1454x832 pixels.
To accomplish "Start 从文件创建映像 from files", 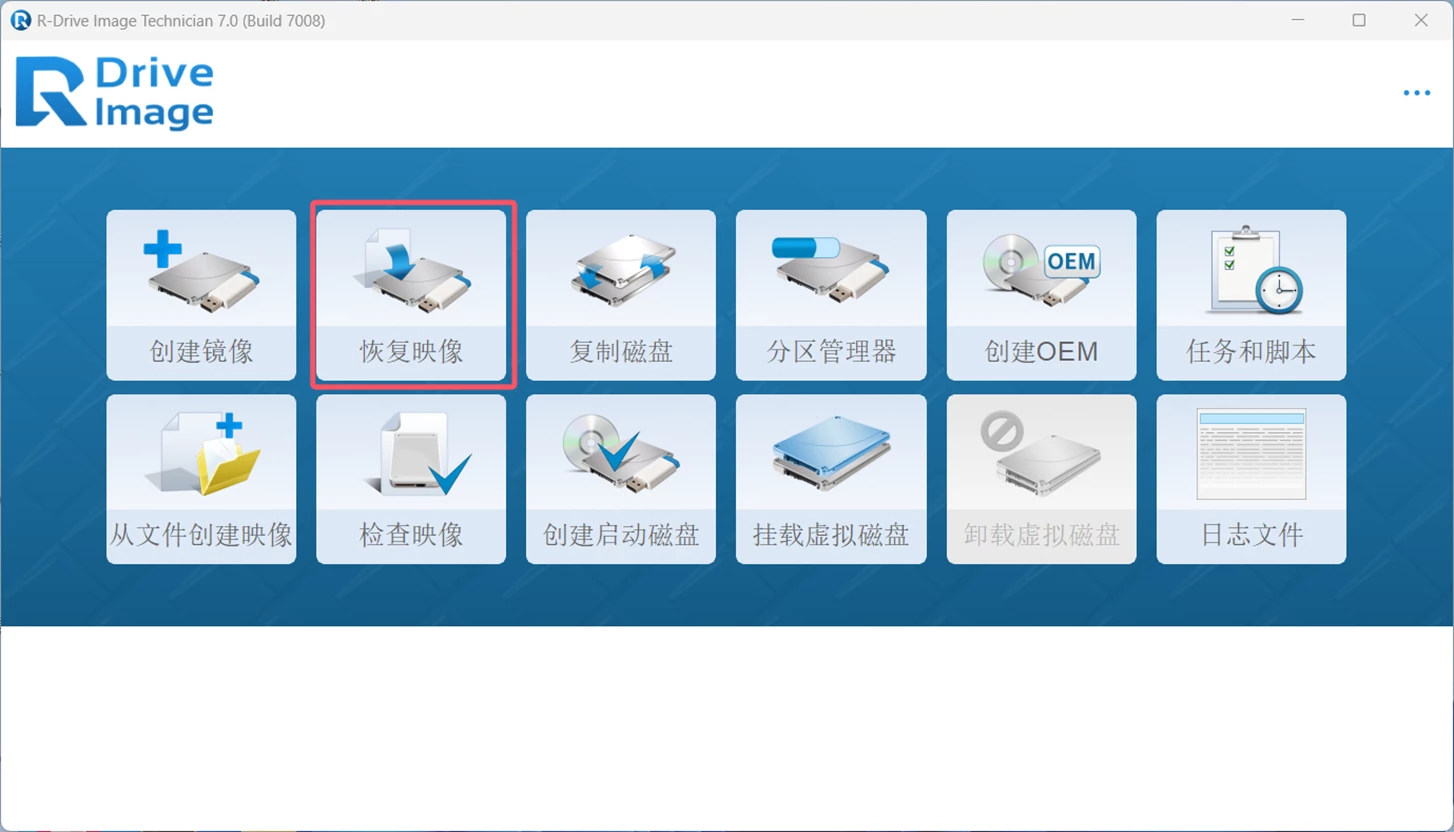I will (201, 479).
